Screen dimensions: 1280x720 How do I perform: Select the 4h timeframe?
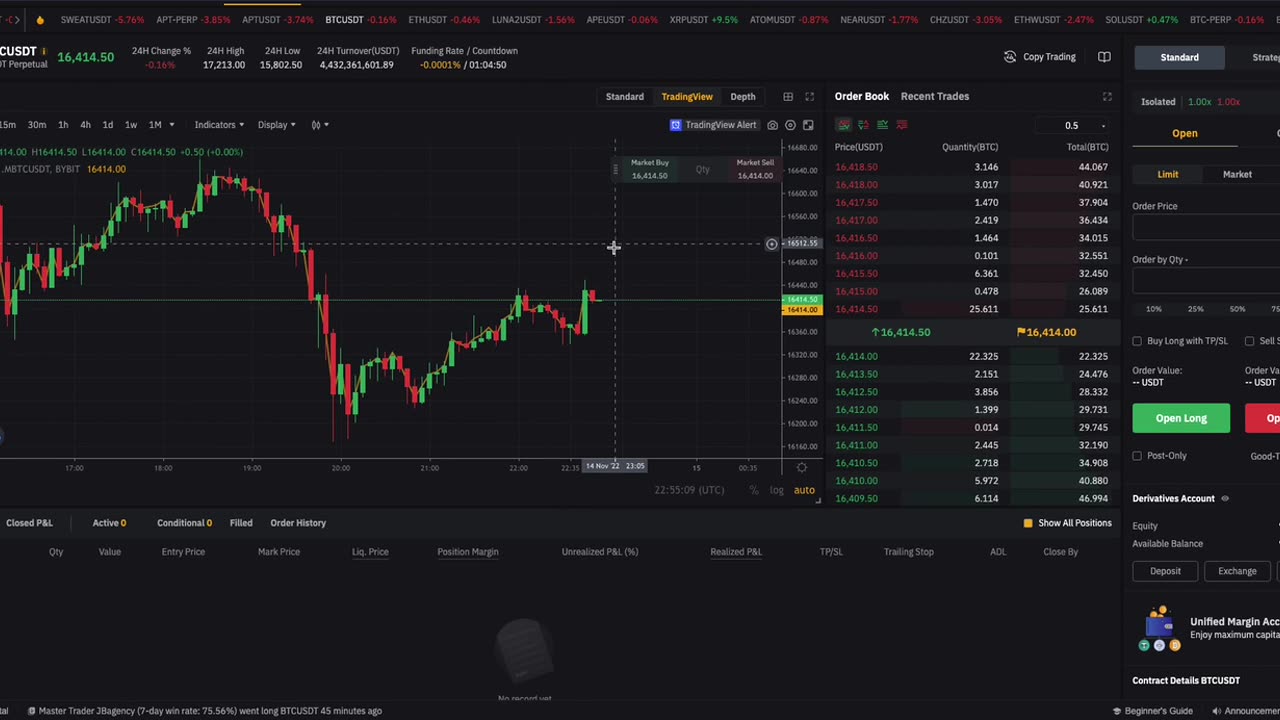pyautogui.click(x=85, y=125)
